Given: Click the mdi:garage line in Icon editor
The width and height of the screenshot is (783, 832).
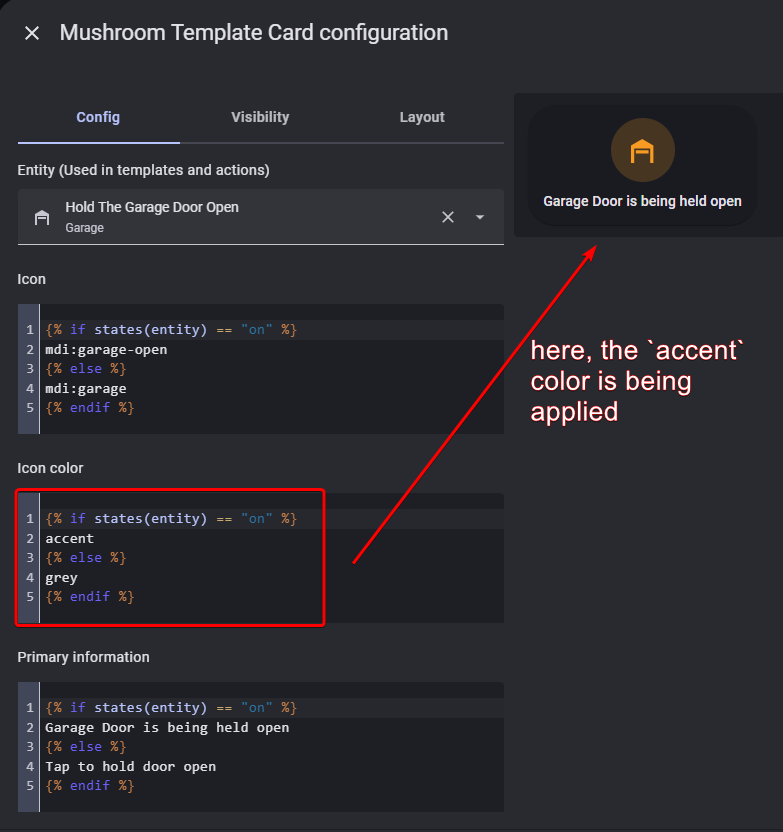Looking at the screenshot, I should tap(86, 389).
